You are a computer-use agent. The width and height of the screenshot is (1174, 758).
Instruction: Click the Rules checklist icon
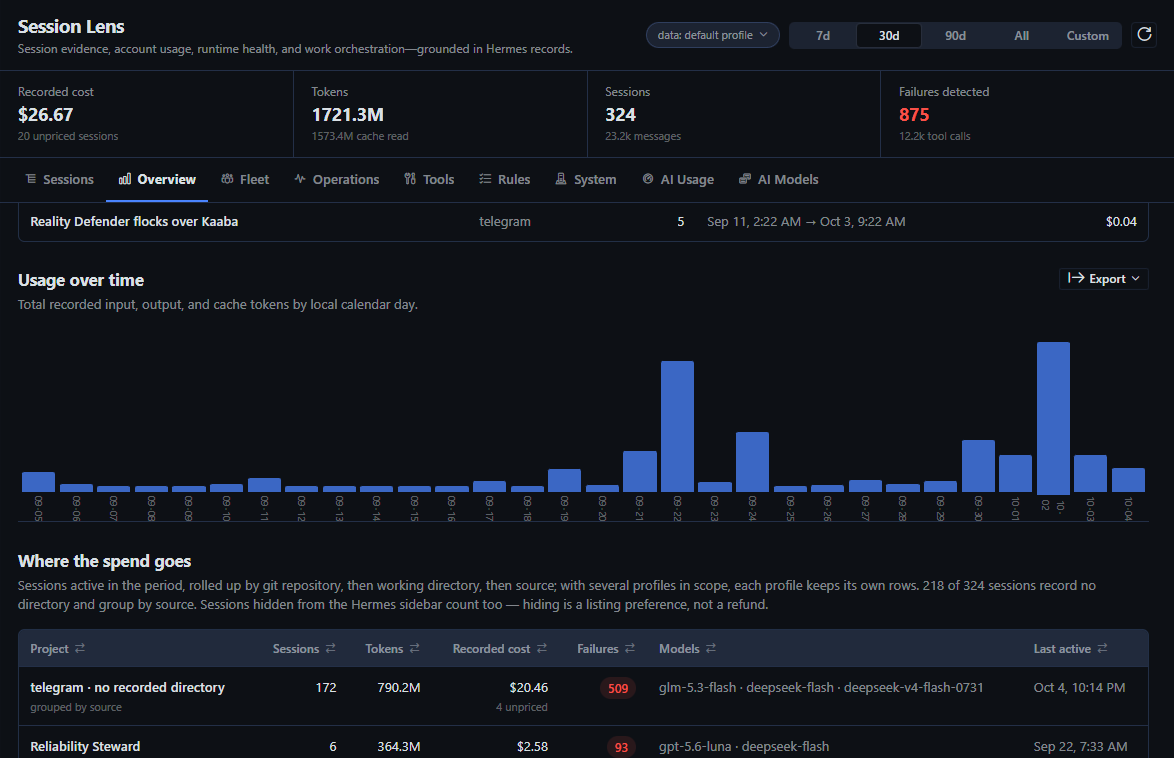click(x=485, y=179)
